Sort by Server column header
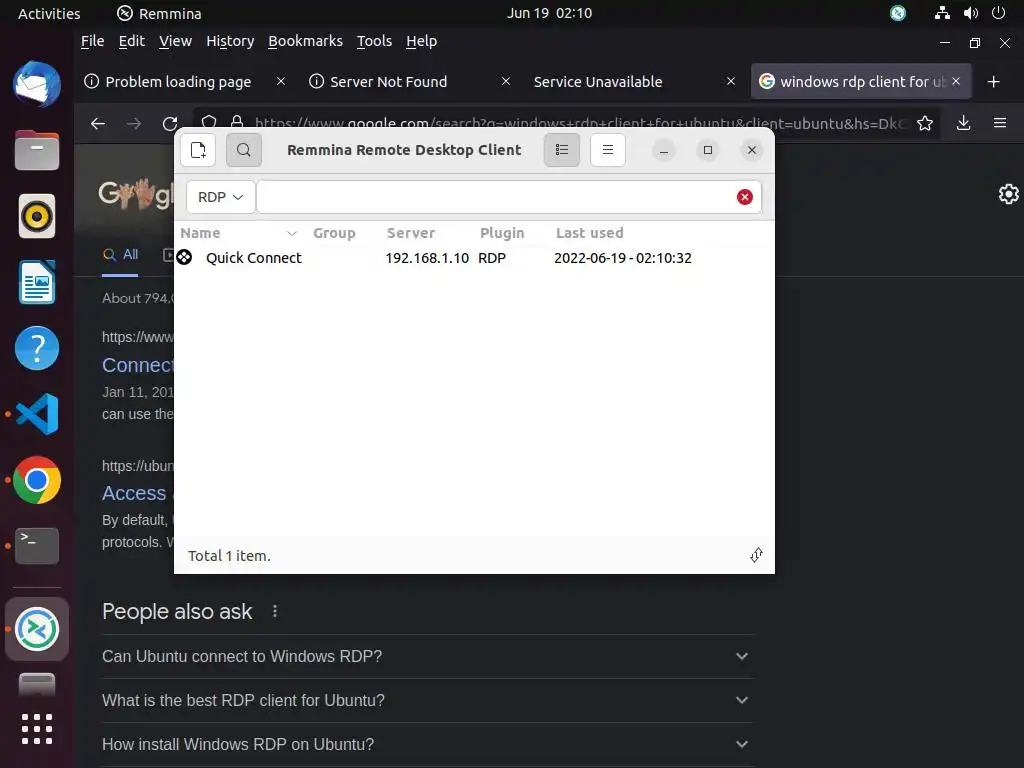 point(411,233)
